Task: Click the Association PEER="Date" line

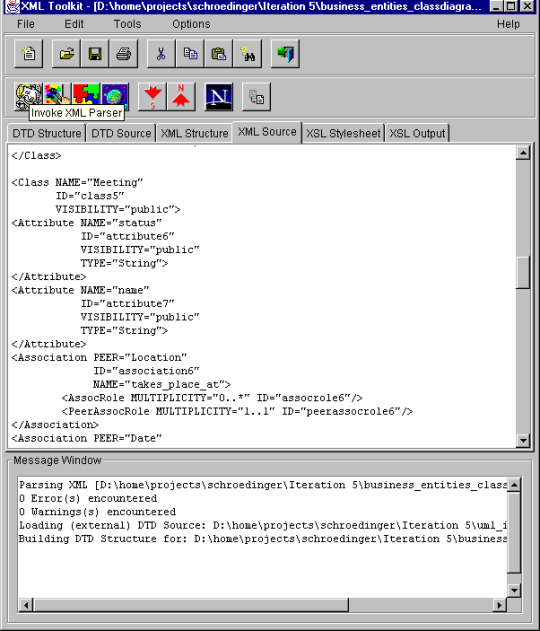Action: click(x=87, y=438)
